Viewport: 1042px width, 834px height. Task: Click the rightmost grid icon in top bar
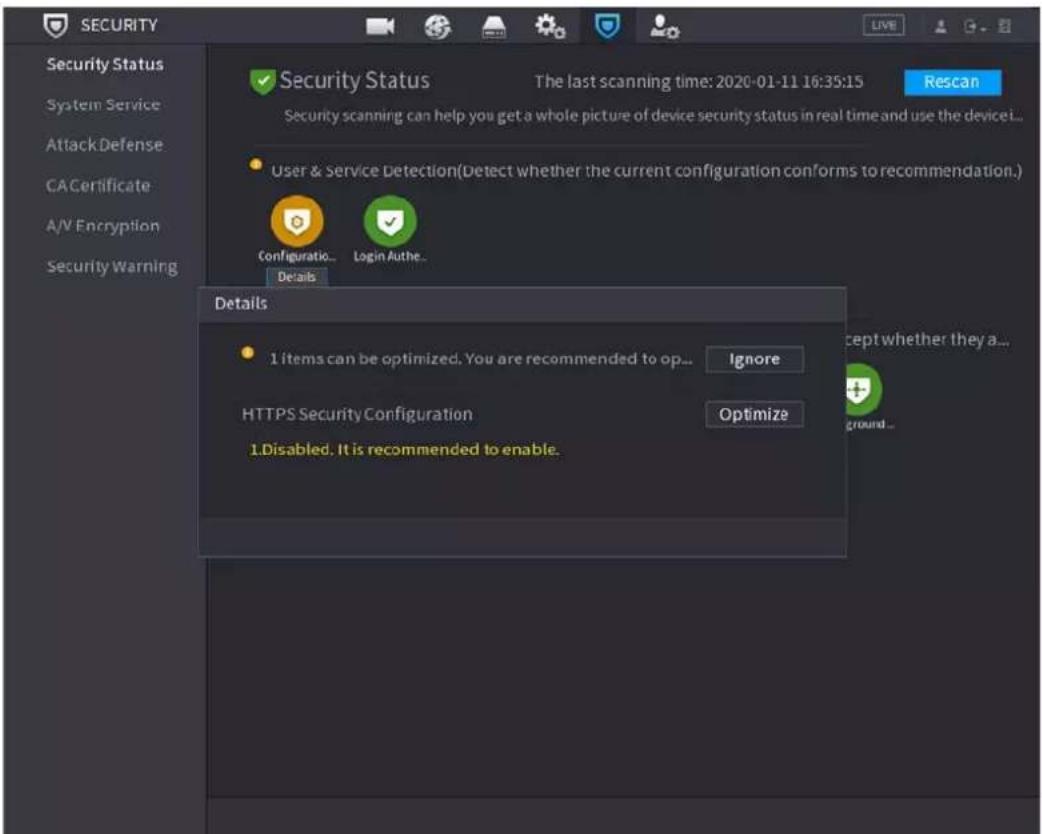click(1004, 27)
